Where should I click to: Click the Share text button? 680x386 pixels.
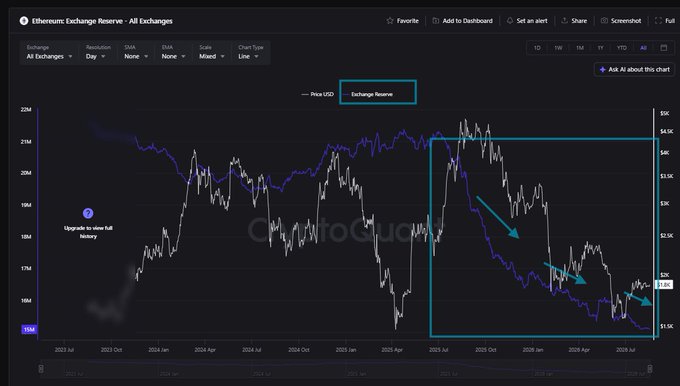579,21
